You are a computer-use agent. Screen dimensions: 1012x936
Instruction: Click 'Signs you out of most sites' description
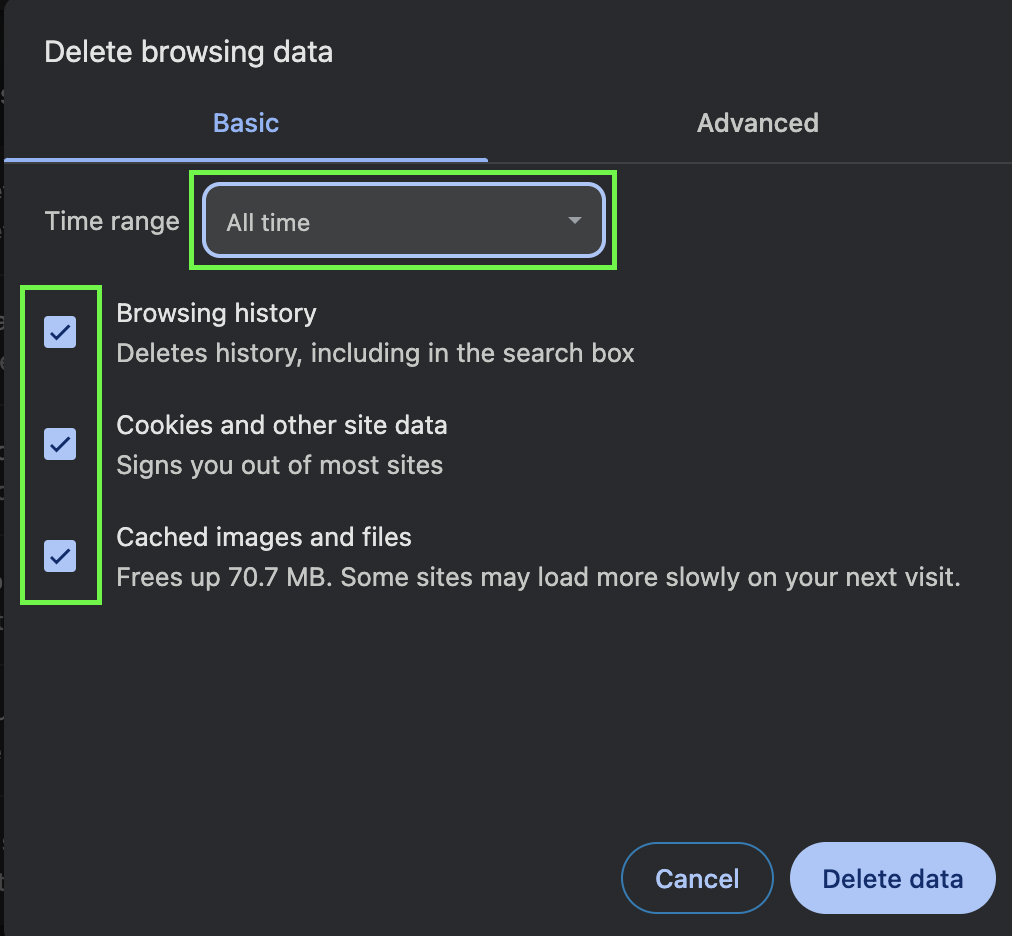pos(279,465)
